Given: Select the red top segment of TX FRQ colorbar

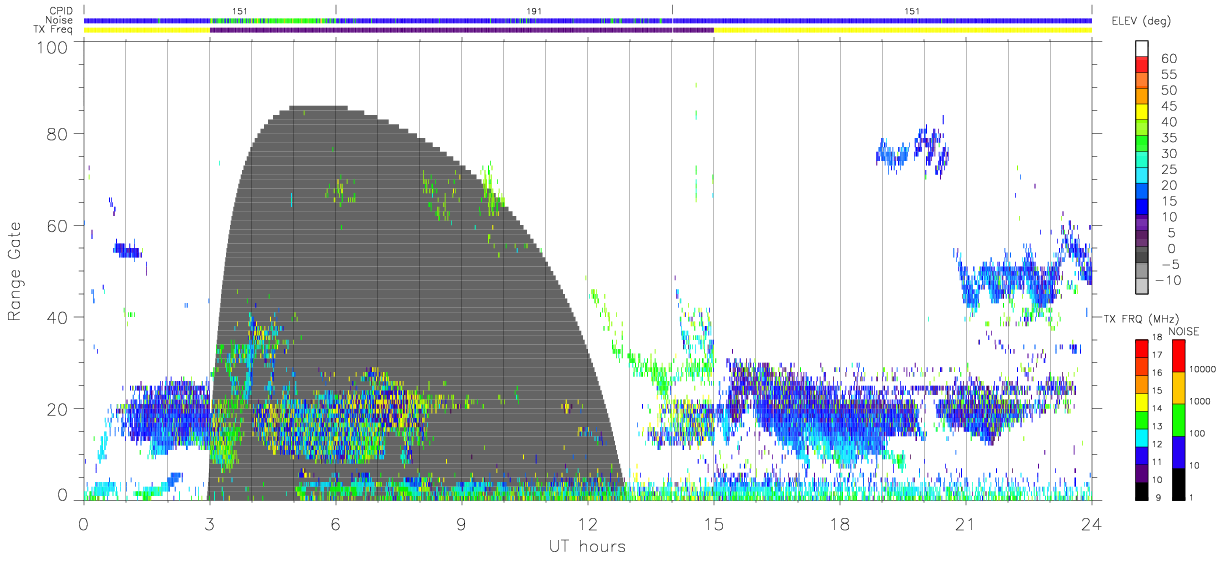Looking at the screenshot, I should pyautogui.click(x=1142, y=348).
